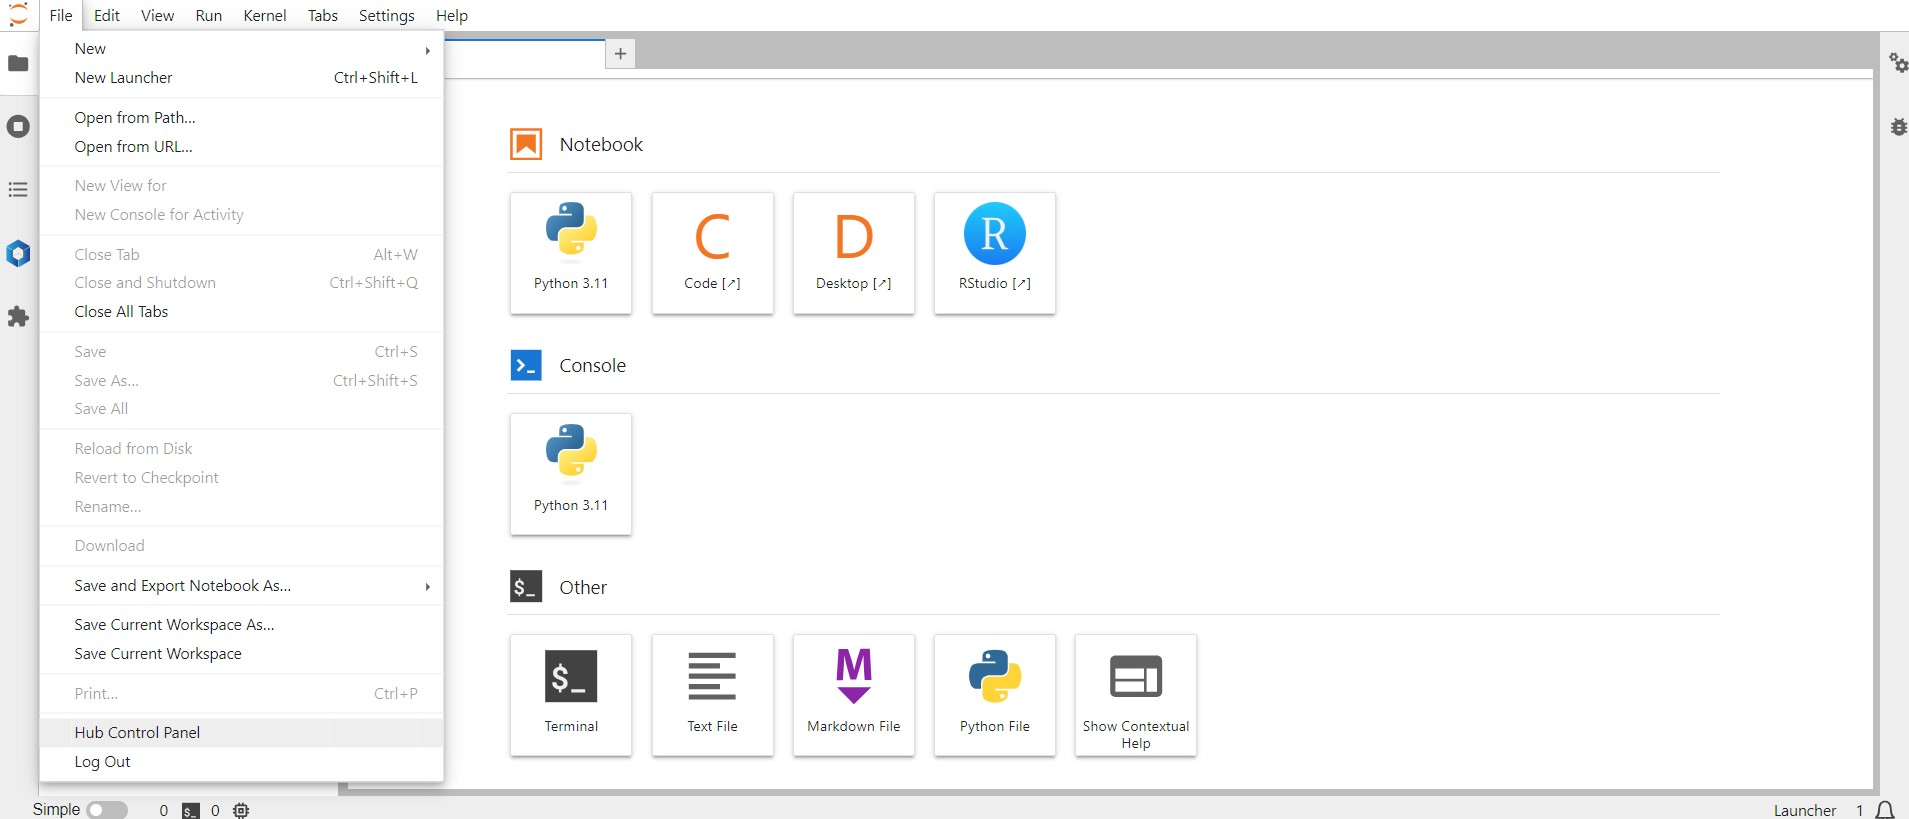Open the Extension Manager puzzle icon
This screenshot has width=1909, height=819.
(x=18, y=317)
